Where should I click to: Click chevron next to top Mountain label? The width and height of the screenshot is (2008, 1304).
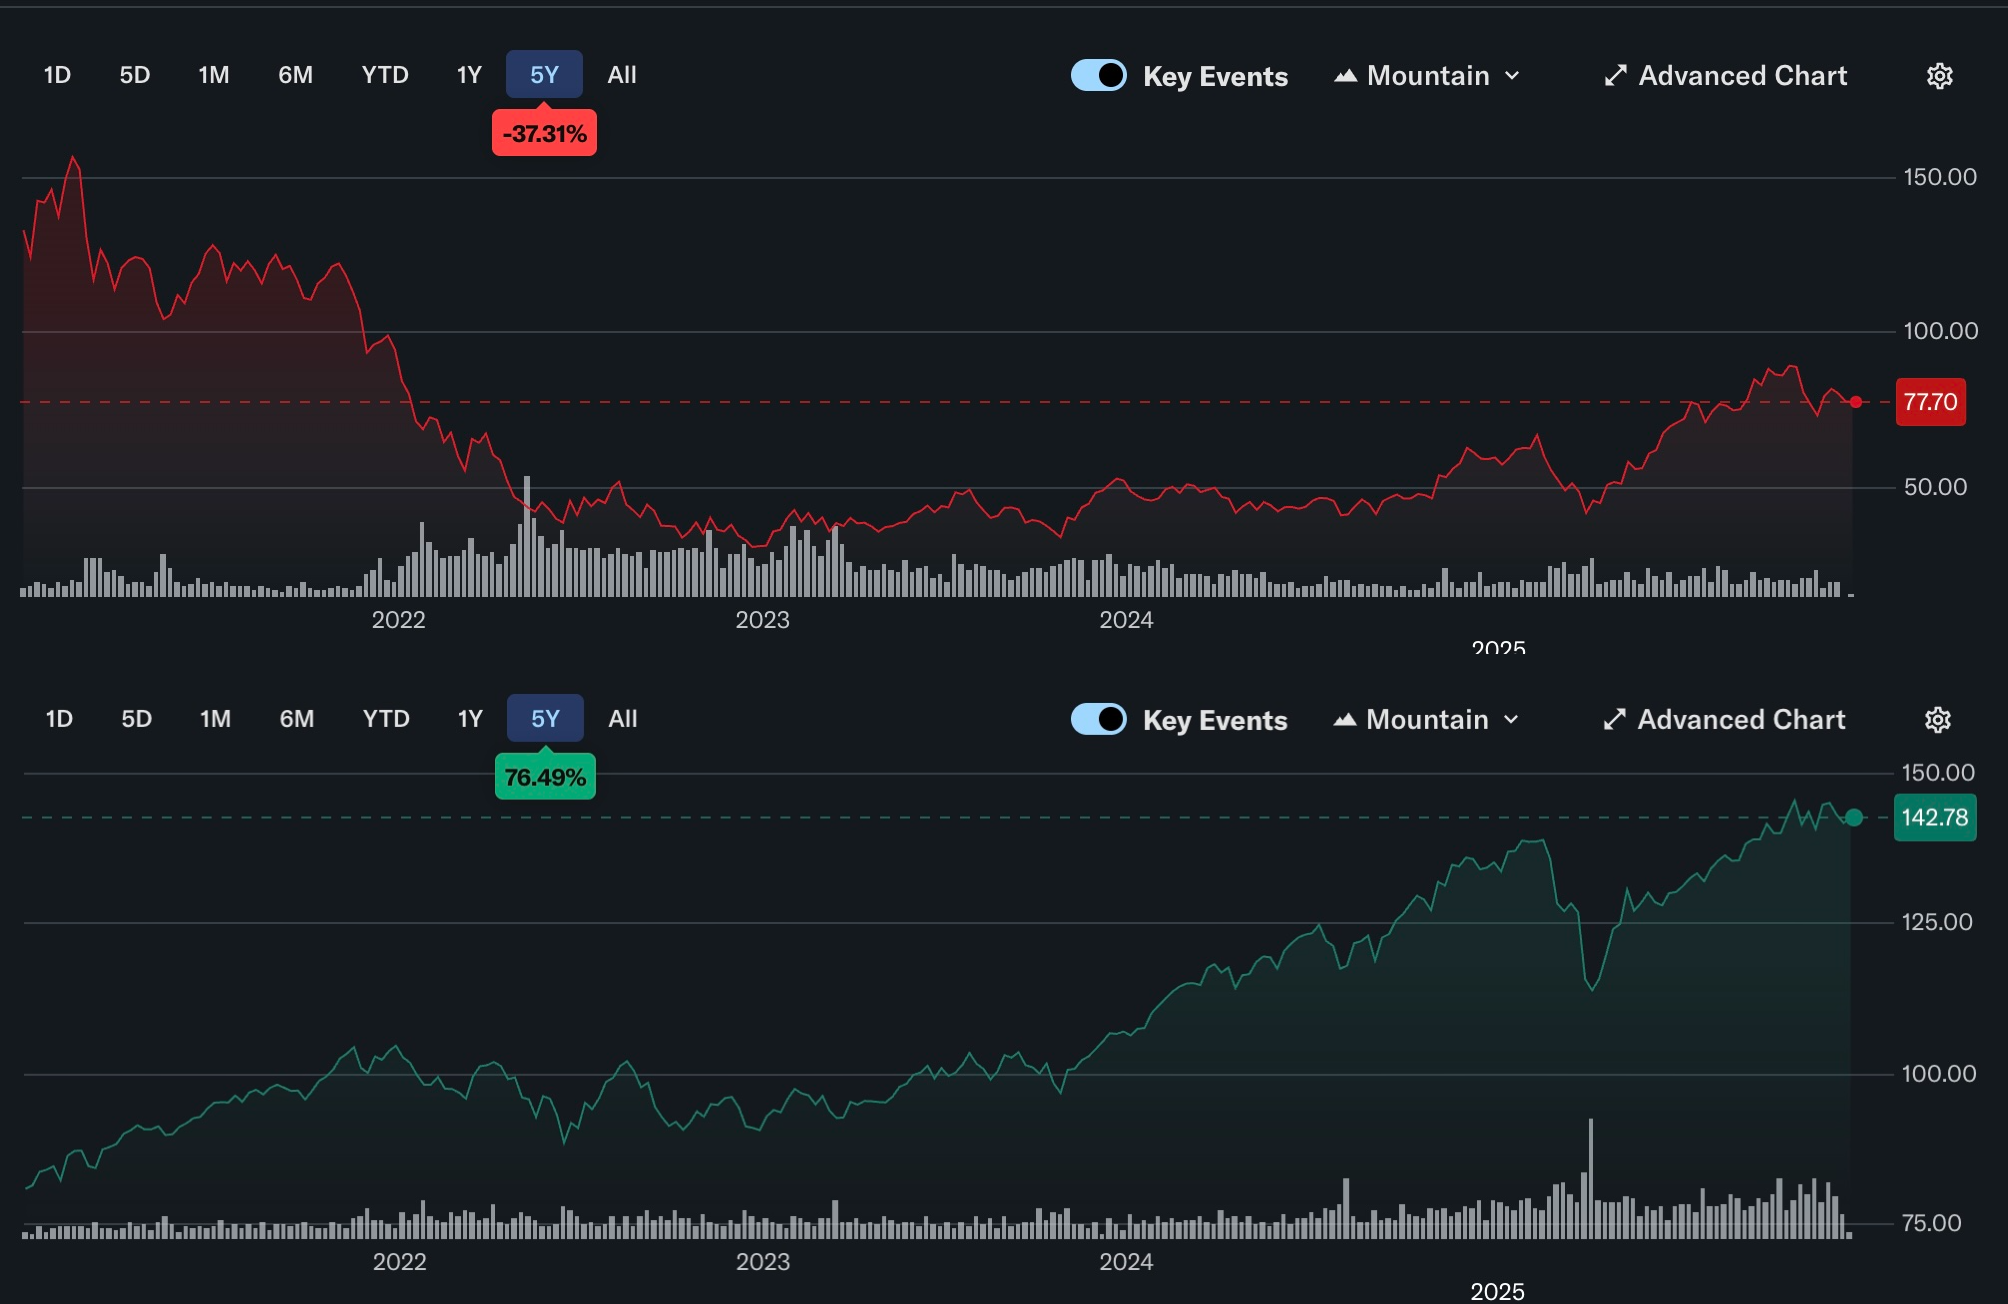(x=1512, y=76)
